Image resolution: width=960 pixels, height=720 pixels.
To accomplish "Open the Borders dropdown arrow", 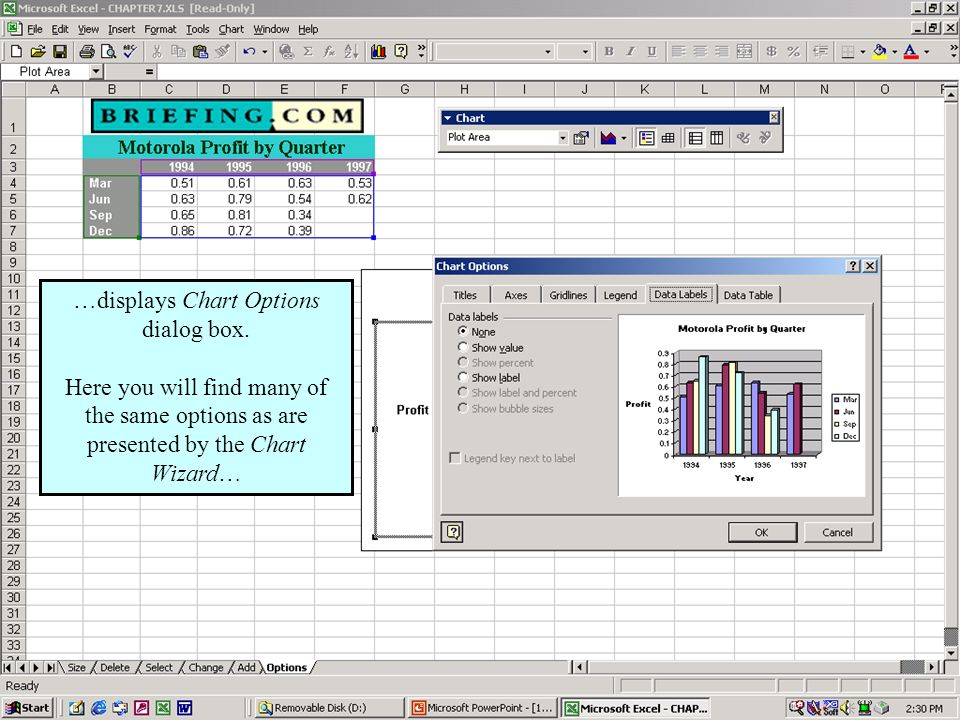I will [863, 51].
